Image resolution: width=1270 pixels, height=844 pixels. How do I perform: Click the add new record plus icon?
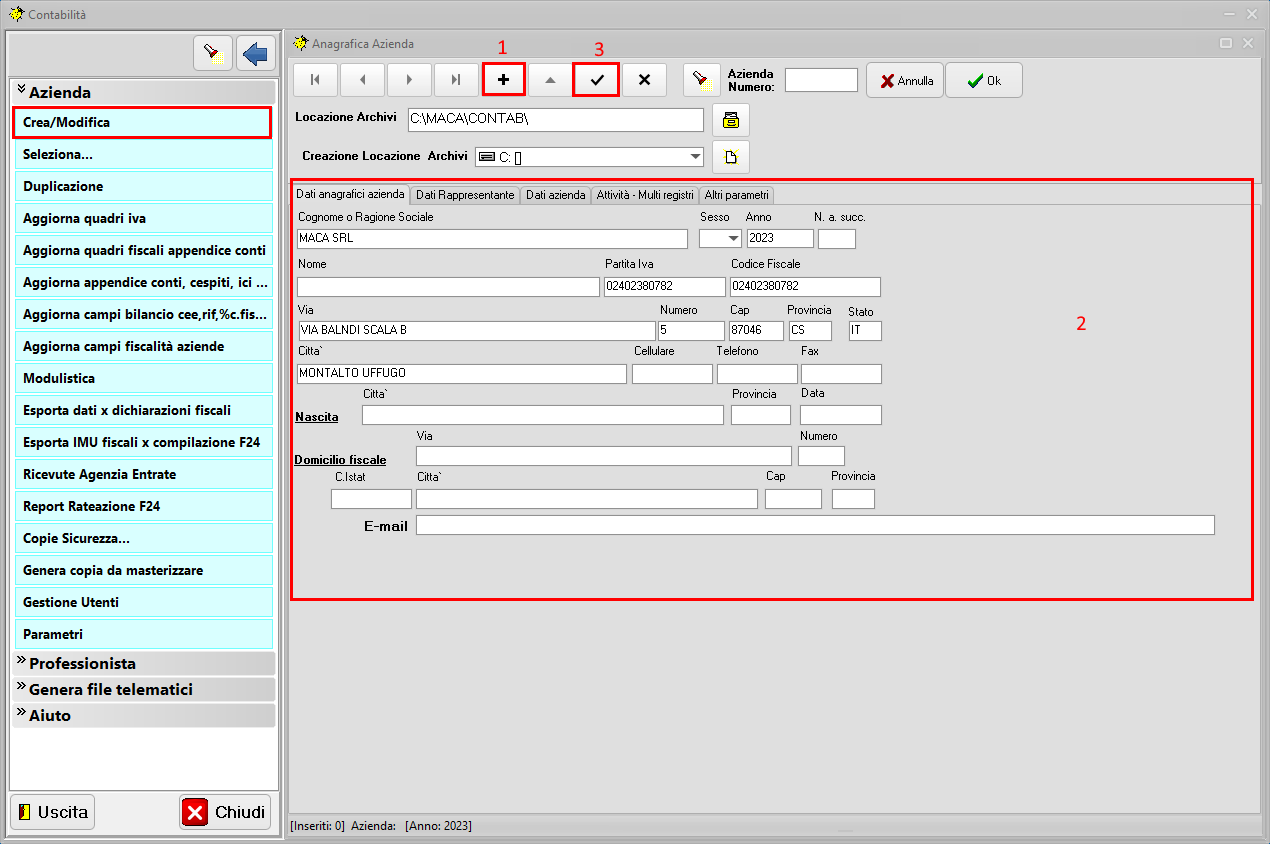pyautogui.click(x=503, y=80)
